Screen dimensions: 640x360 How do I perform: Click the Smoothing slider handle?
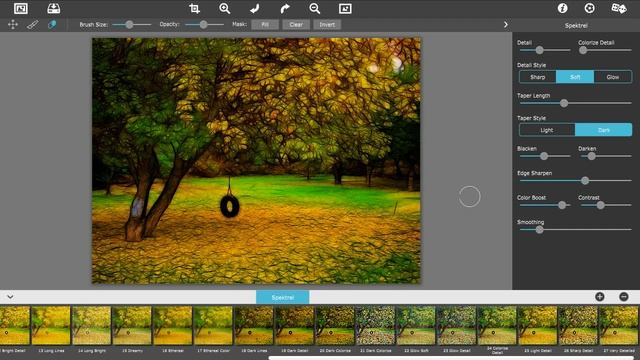pyautogui.click(x=540, y=229)
